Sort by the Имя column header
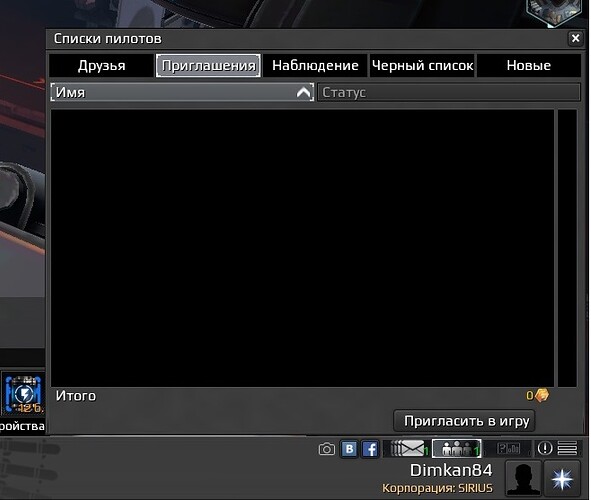Image resolution: width=591 pixels, height=500 pixels. [182, 92]
